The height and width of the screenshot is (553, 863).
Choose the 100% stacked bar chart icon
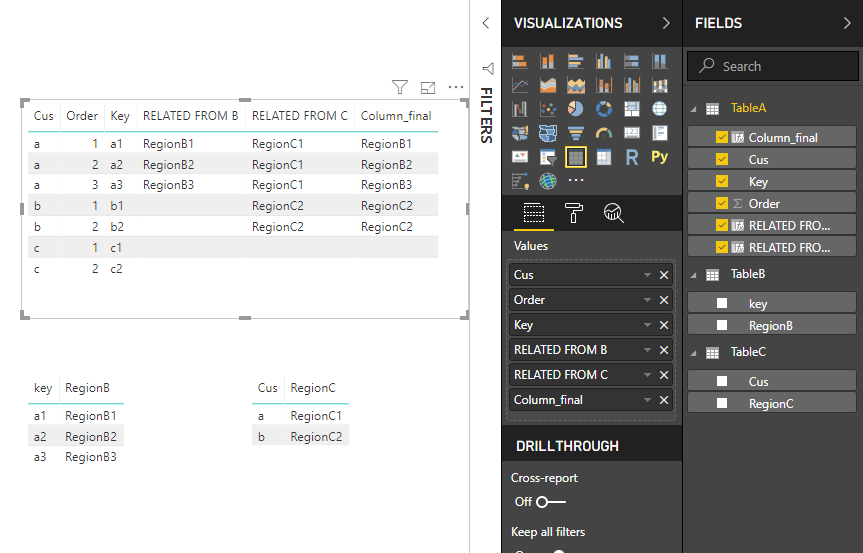tap(632, 61)
